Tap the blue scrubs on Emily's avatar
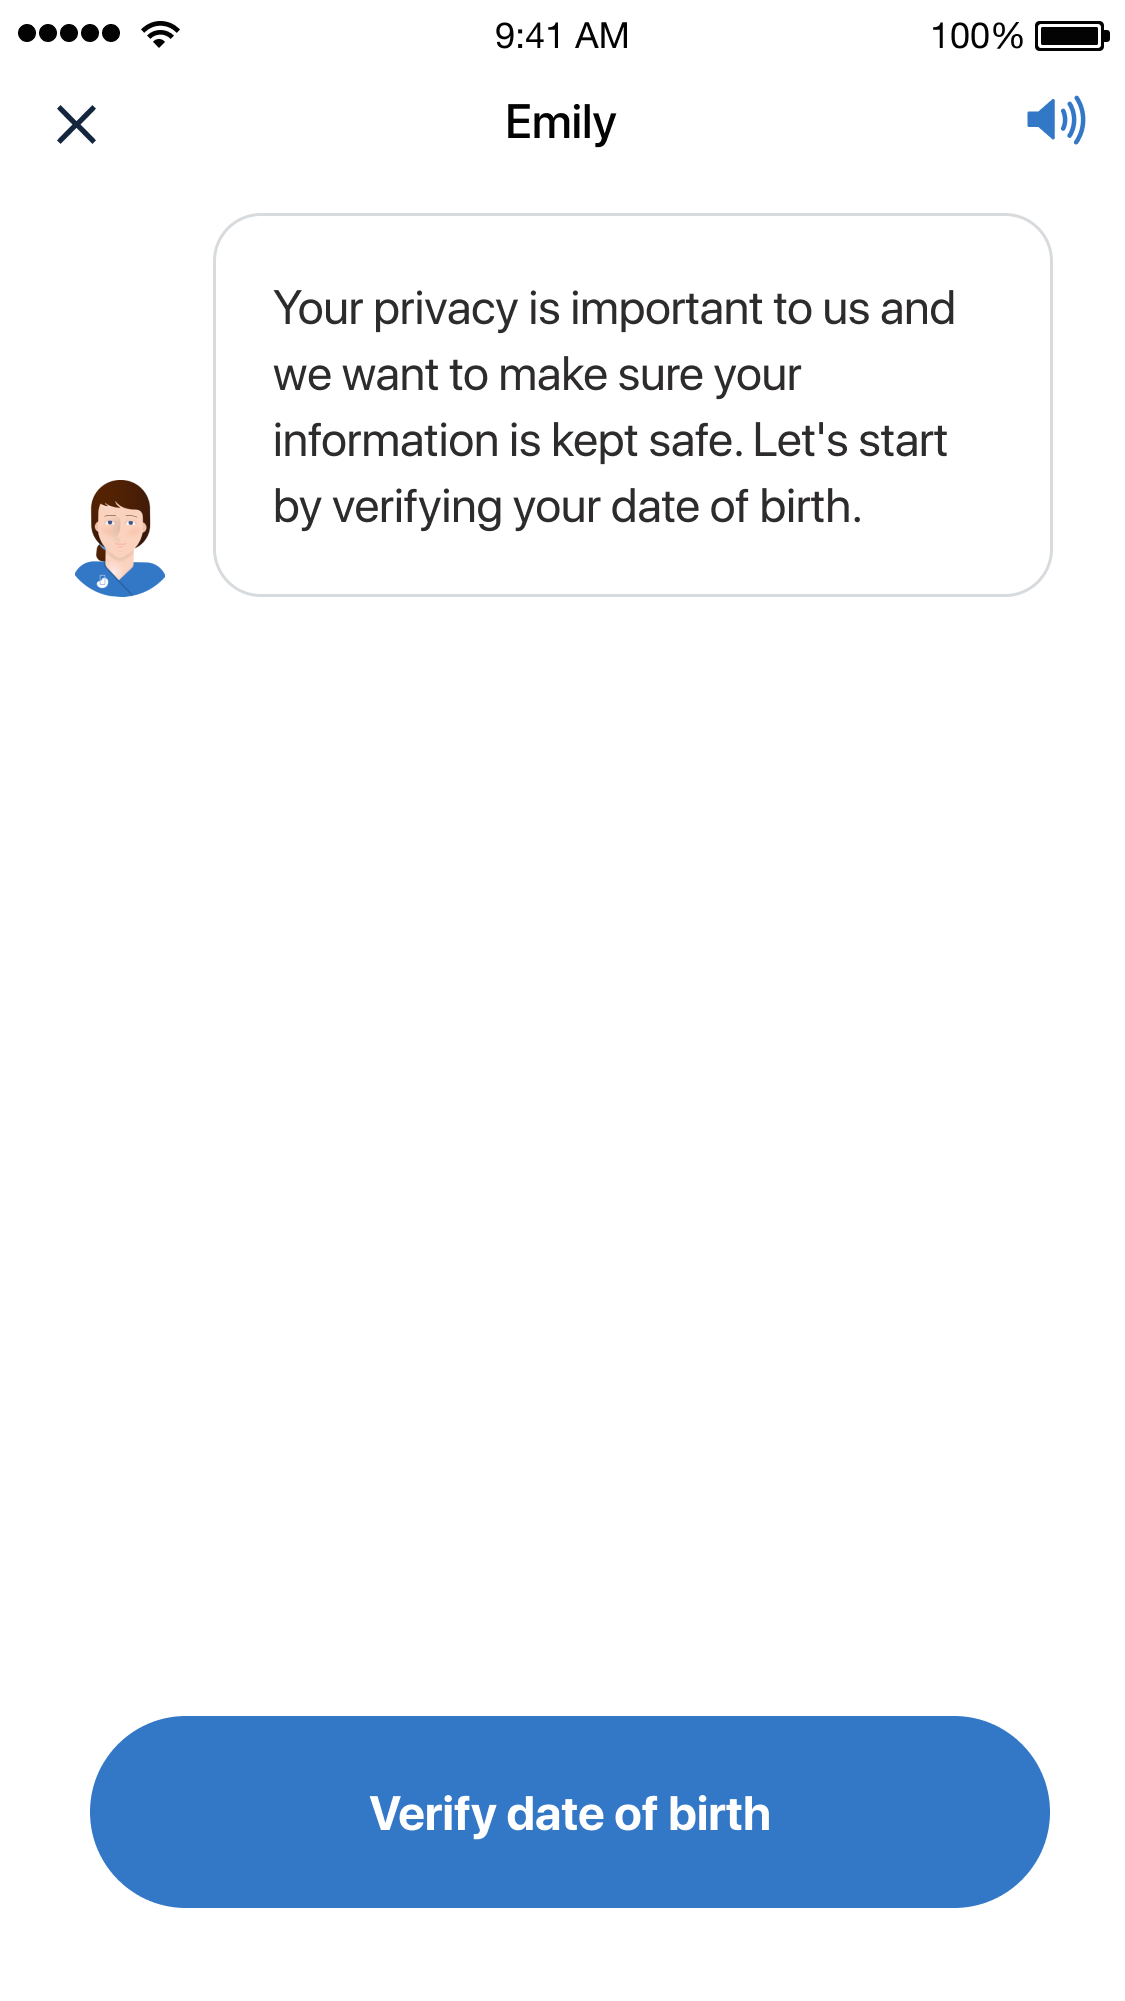The width and height of the screenshot is (1125, 2001). click(x=120, y=581)
